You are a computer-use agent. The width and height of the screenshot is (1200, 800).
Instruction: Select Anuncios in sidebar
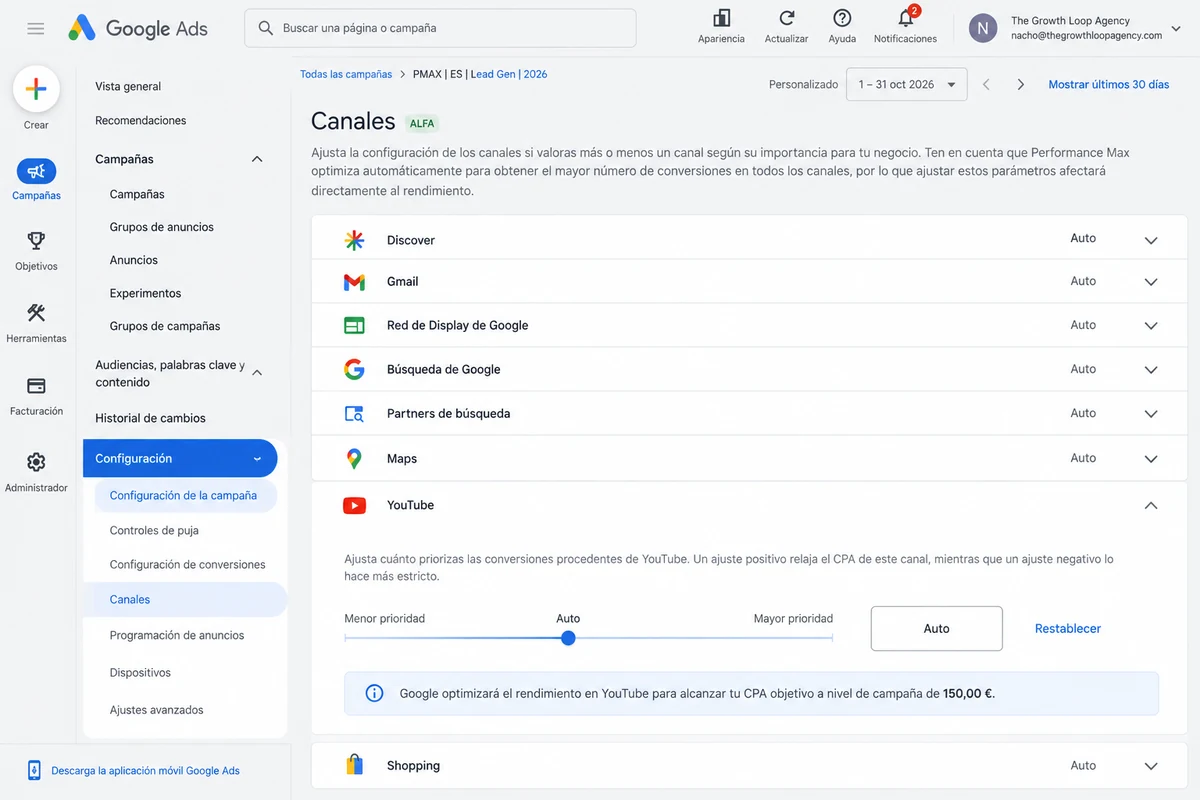[x=134, y=260]
